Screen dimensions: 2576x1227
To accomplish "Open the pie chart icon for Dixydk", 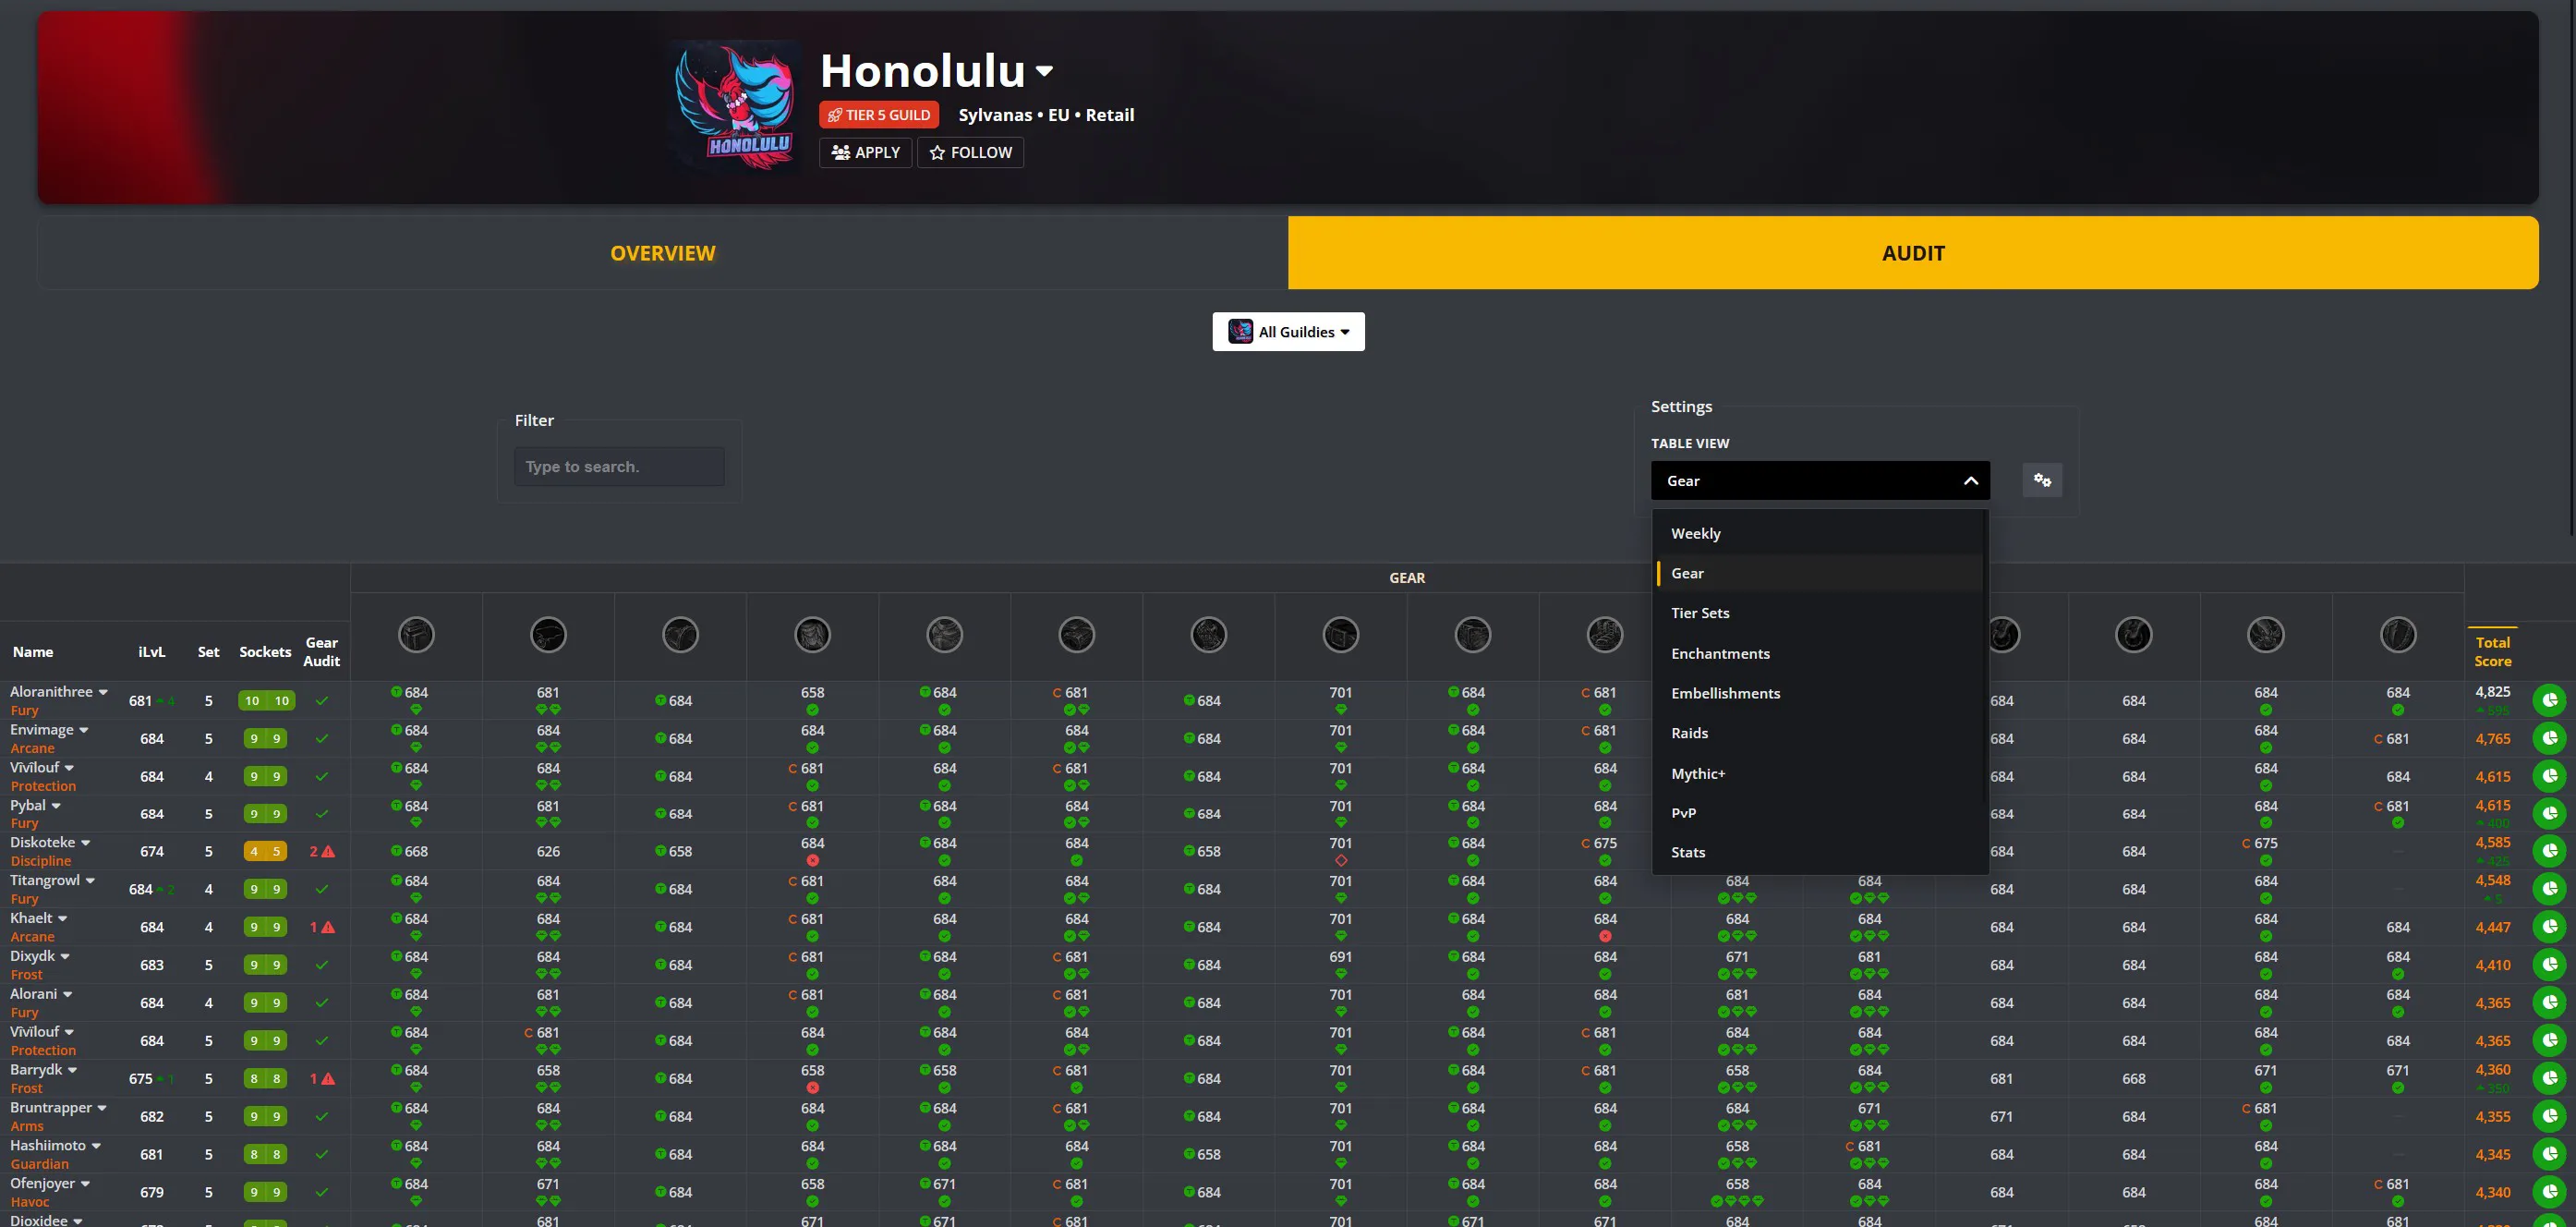I will click(x=2550, y=965).
